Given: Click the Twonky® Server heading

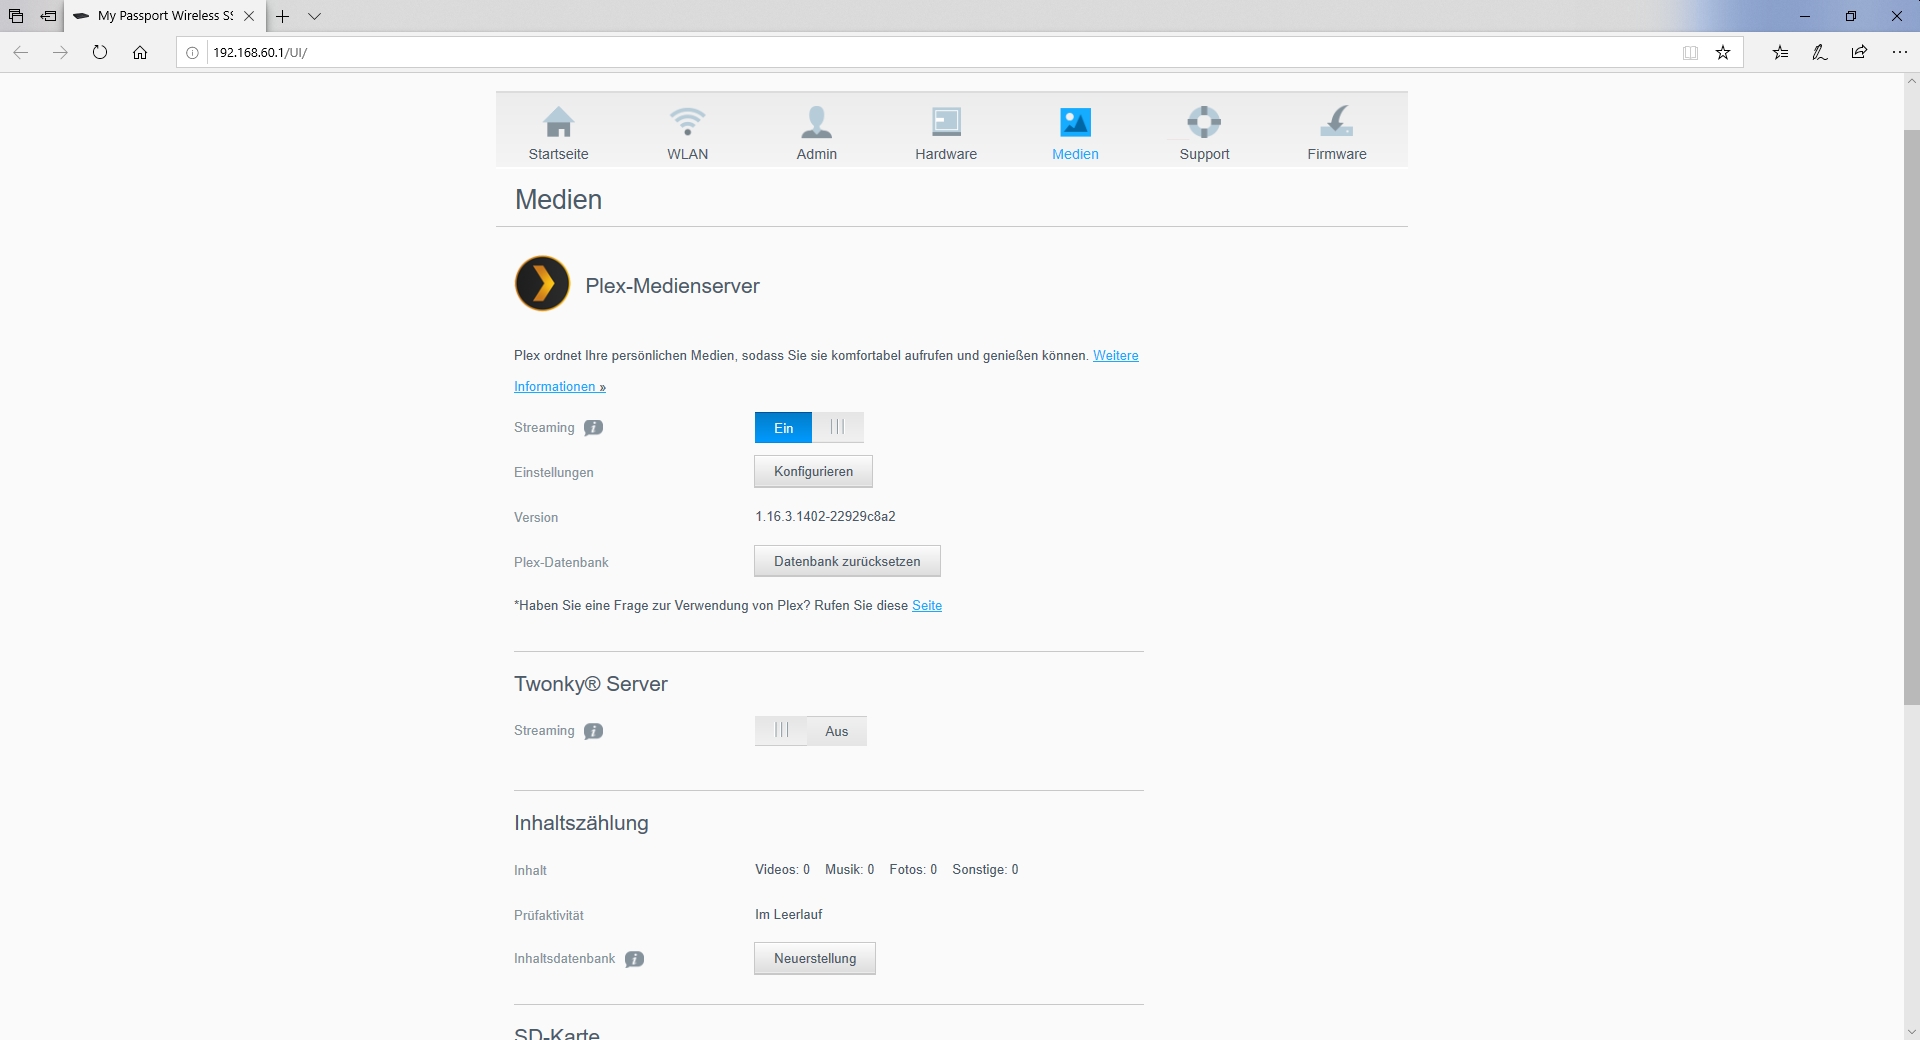Looking at the screenshot, I should click(x=590, y=684).
